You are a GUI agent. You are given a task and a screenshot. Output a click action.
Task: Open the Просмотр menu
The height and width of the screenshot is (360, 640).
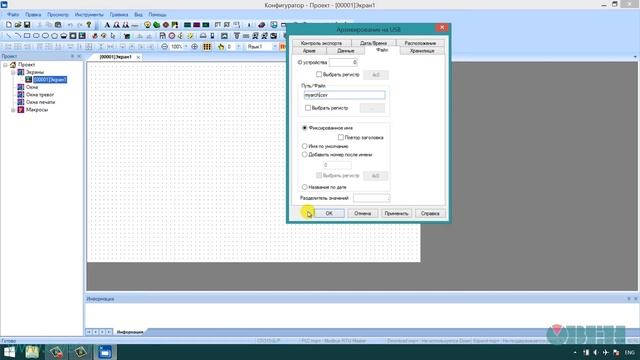coord(58,14)
